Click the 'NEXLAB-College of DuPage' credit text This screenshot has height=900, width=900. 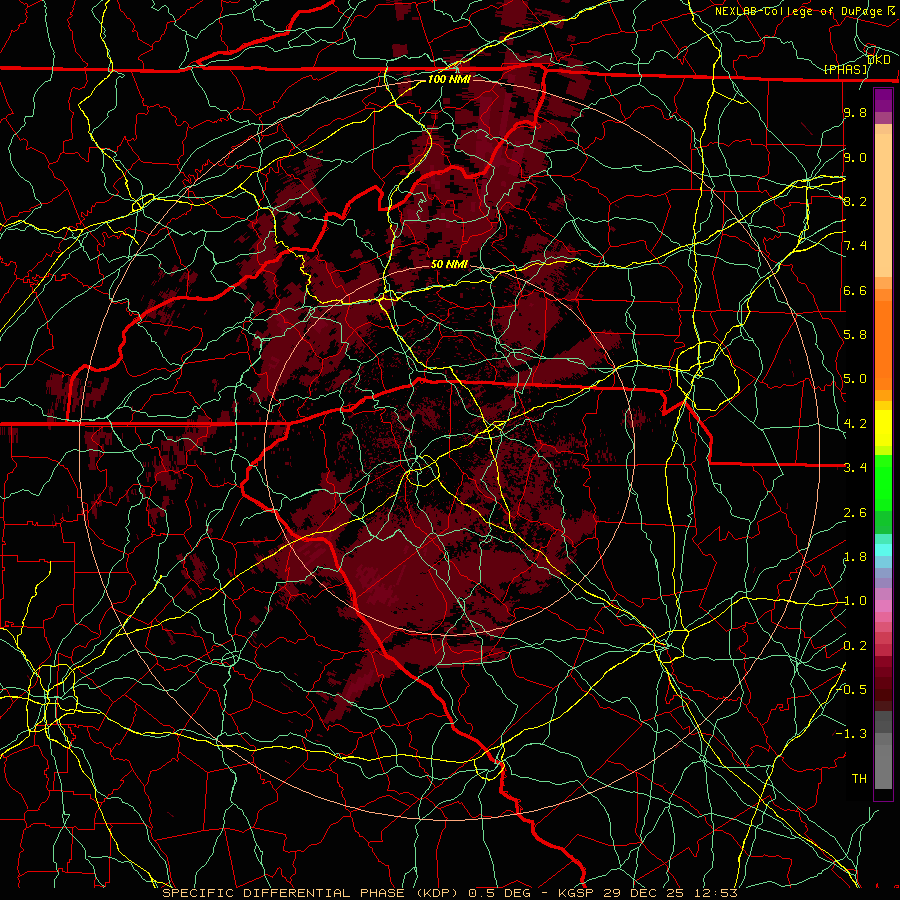(799, 11)
